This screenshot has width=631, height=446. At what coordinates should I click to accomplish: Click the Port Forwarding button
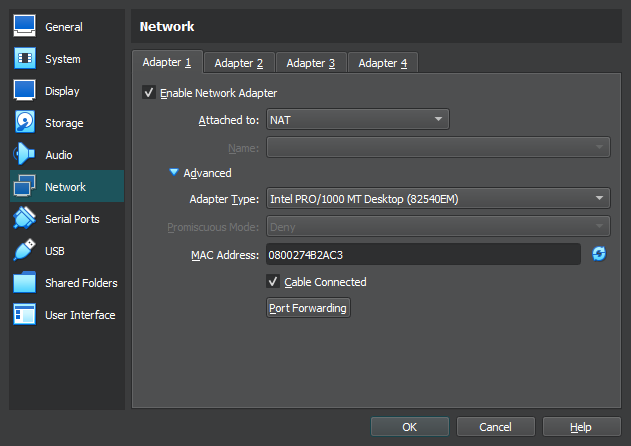click(308, 308)
